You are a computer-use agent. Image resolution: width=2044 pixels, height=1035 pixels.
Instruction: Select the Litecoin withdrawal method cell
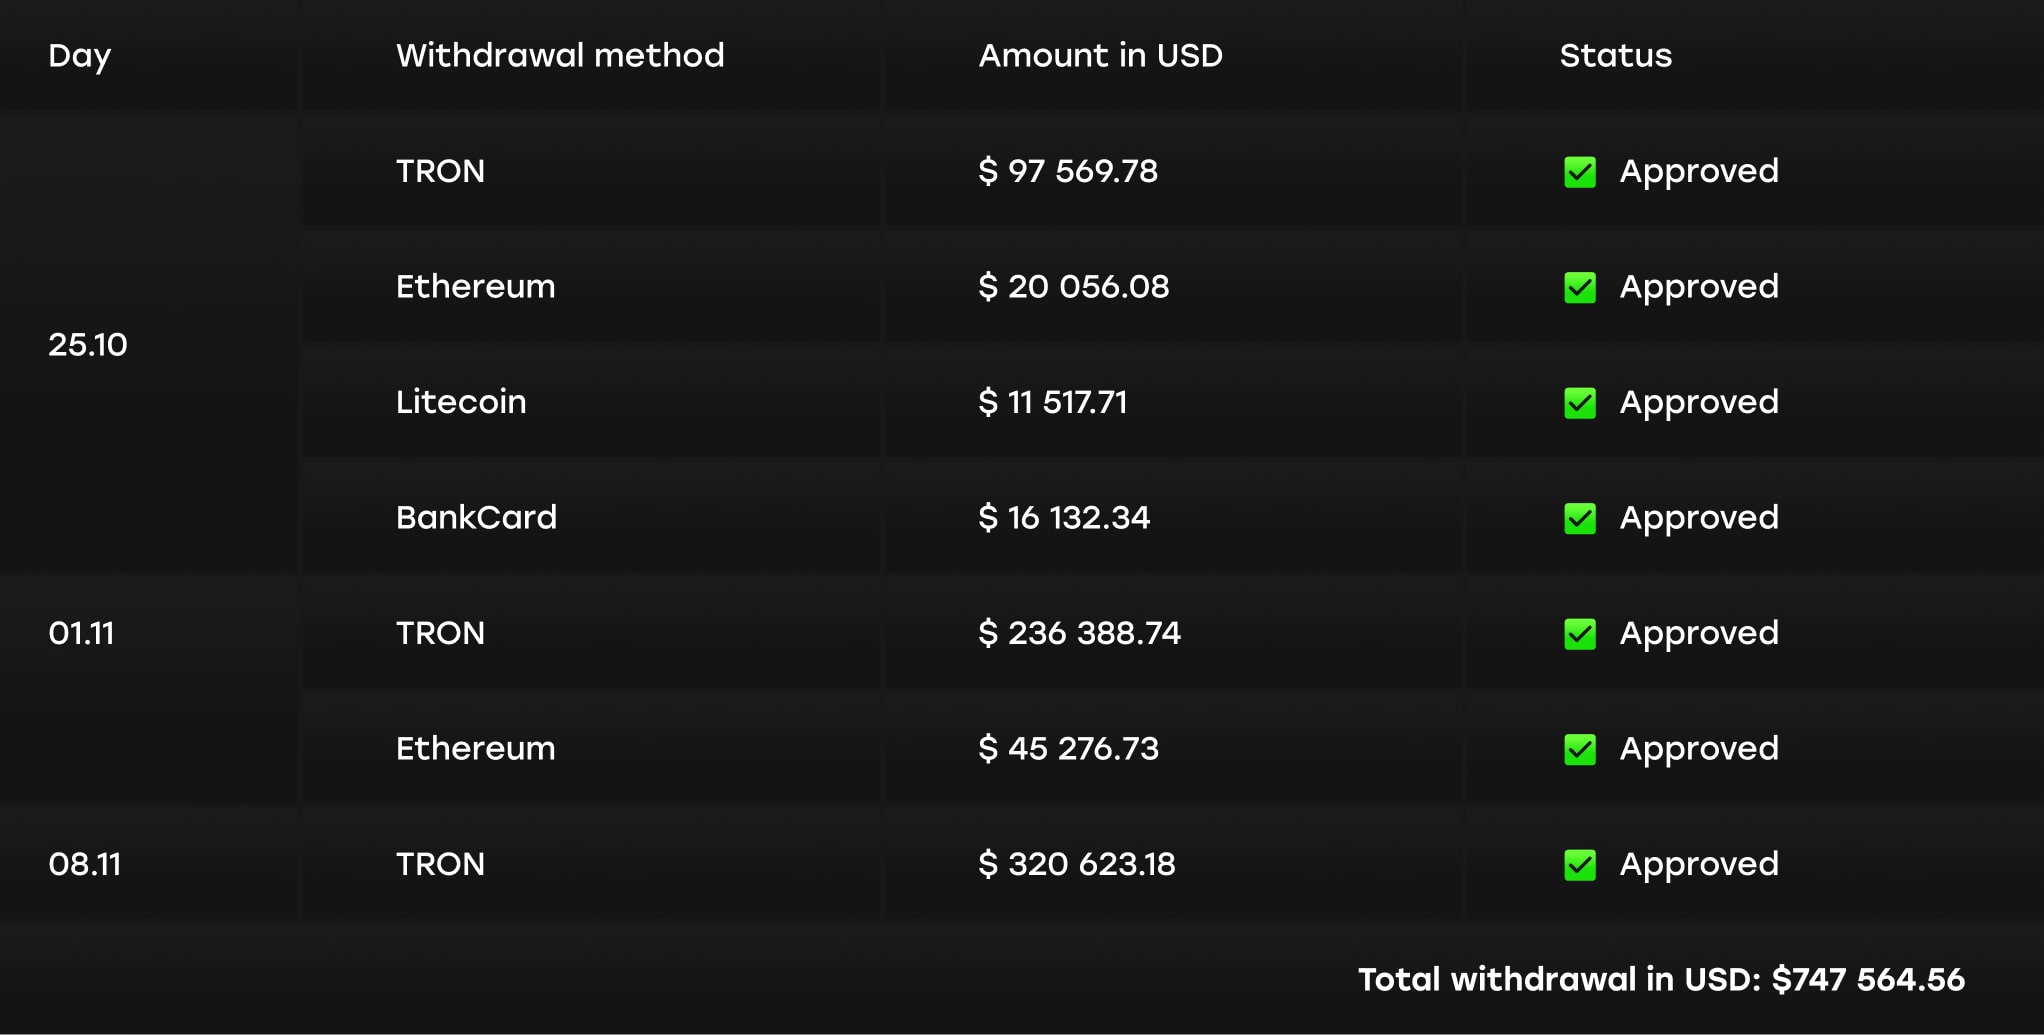point(461,402)
